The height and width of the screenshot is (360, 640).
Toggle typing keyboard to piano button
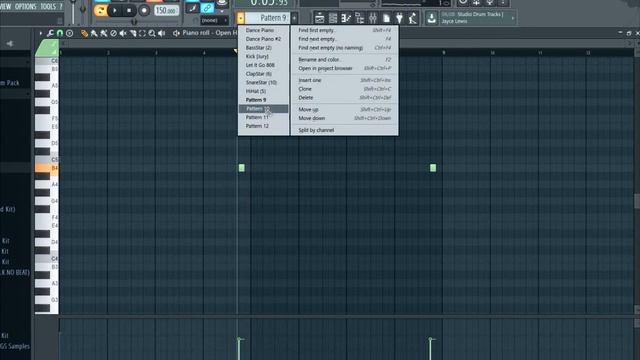click(192, 8)
